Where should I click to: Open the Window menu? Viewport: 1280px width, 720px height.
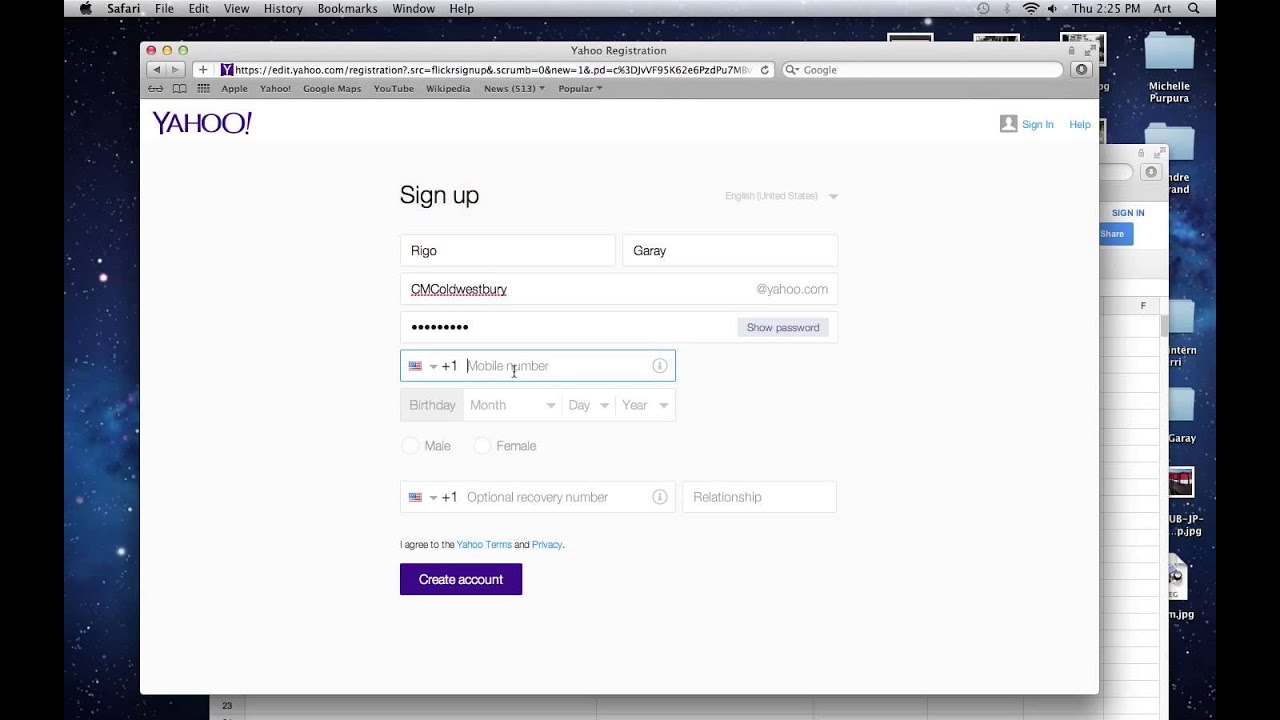point(413,9)
